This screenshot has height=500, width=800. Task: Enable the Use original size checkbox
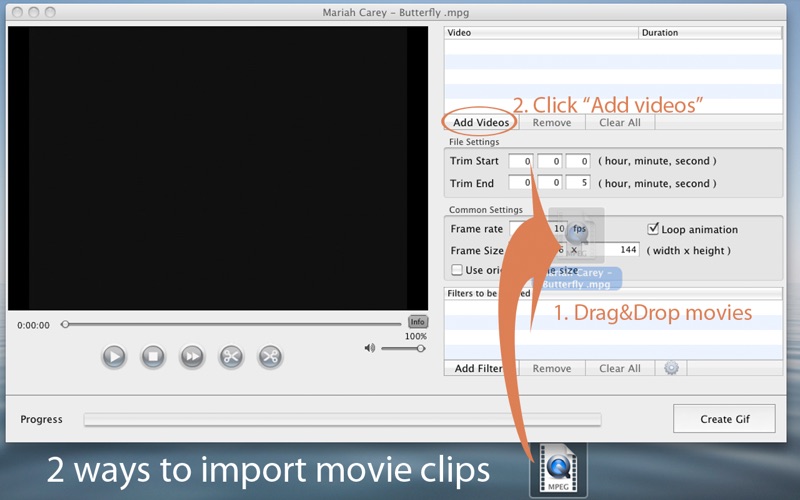[457, 270]
